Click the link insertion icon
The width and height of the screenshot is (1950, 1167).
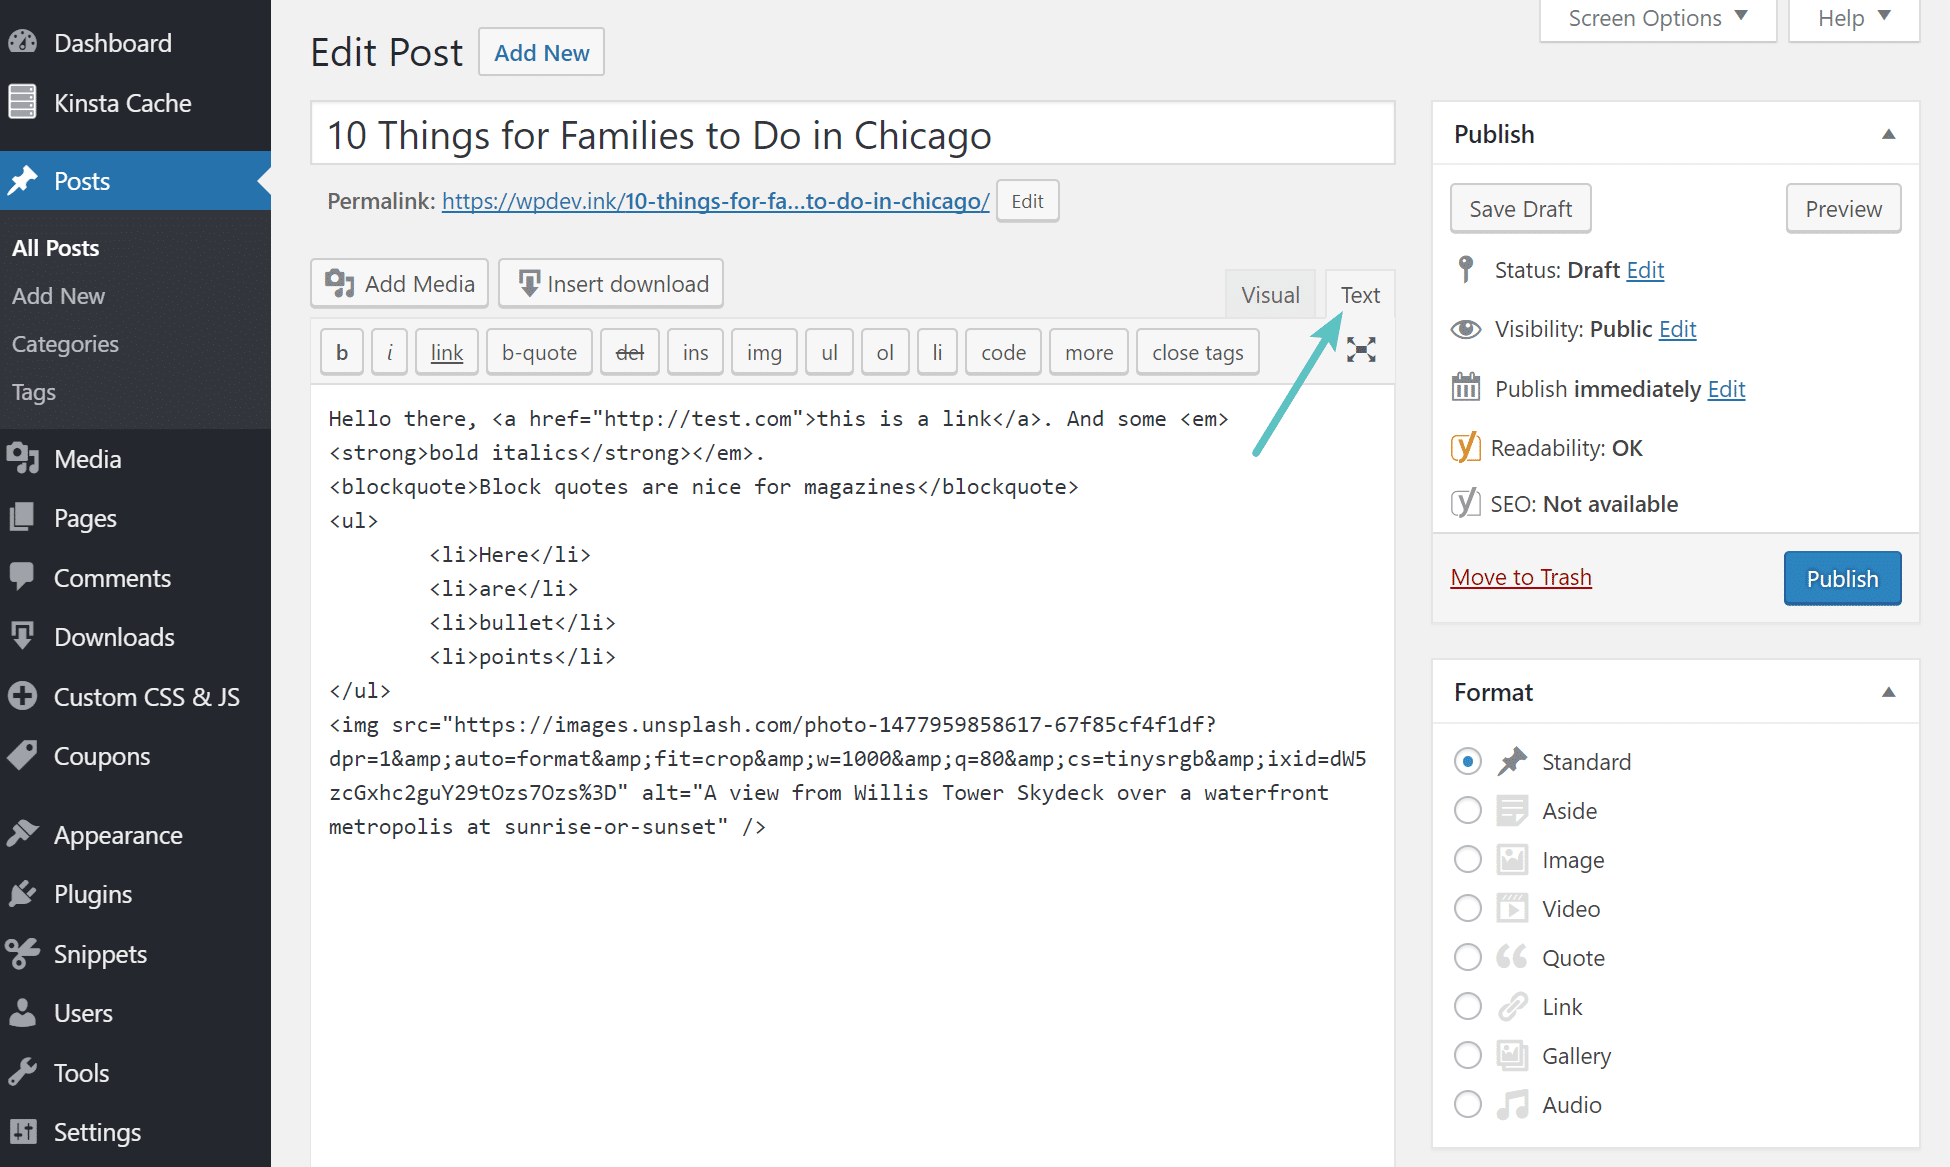(447, 350)
